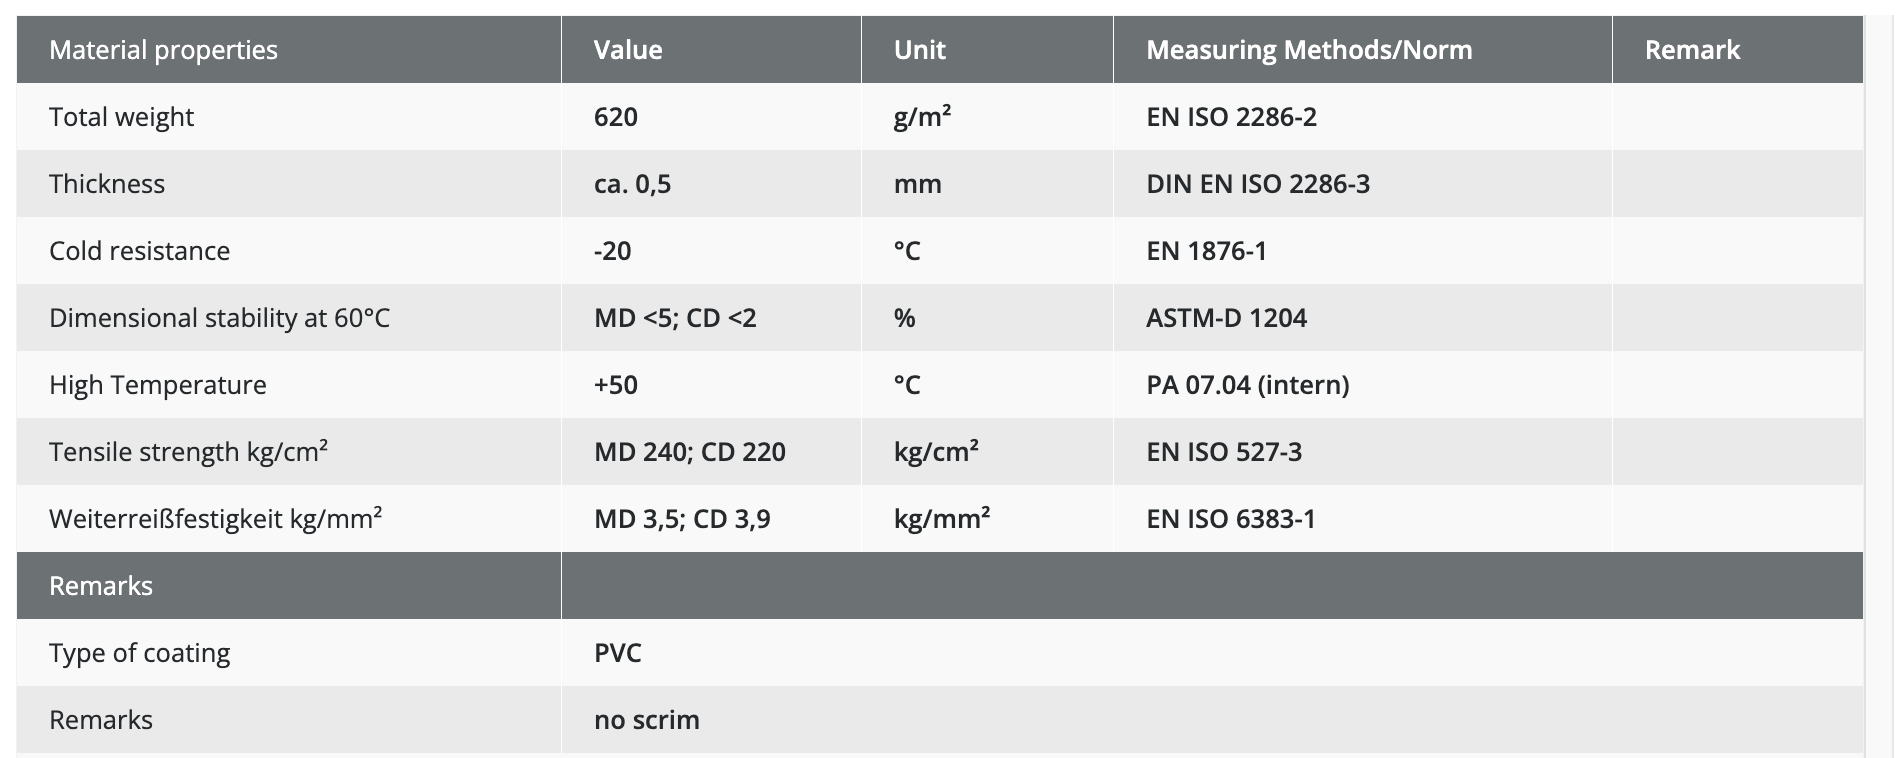
Task: Click the Value column header
Action: click(x=628, y=50)
